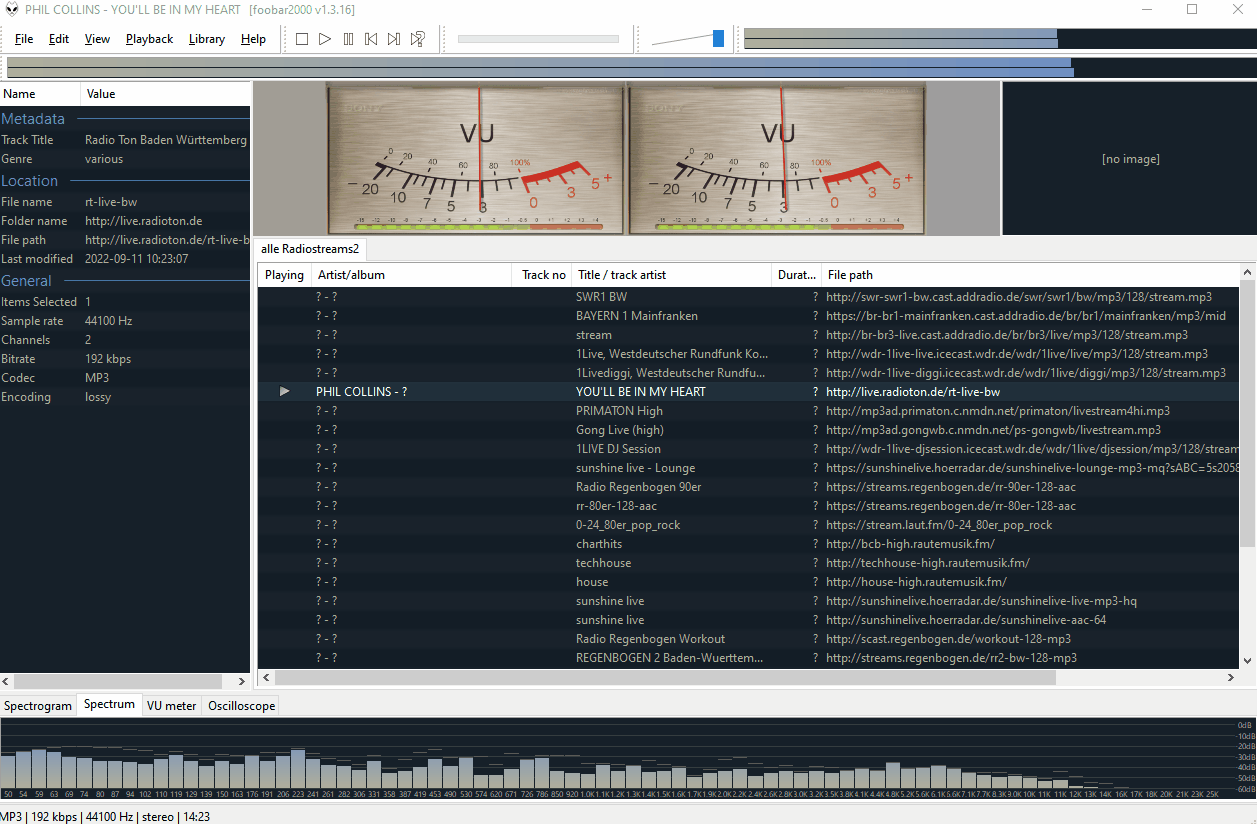Sort by Track no column header
Image resolution: width=1257 pixels, height=824 pixels.
click(x=543, y=274)
